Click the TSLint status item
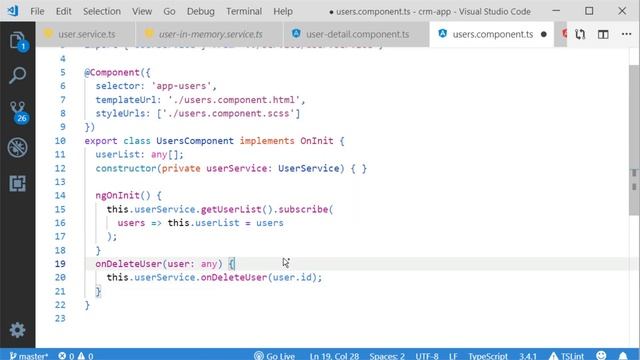The width and height of the screenshot is (640, 360). [x=567, y=356]
